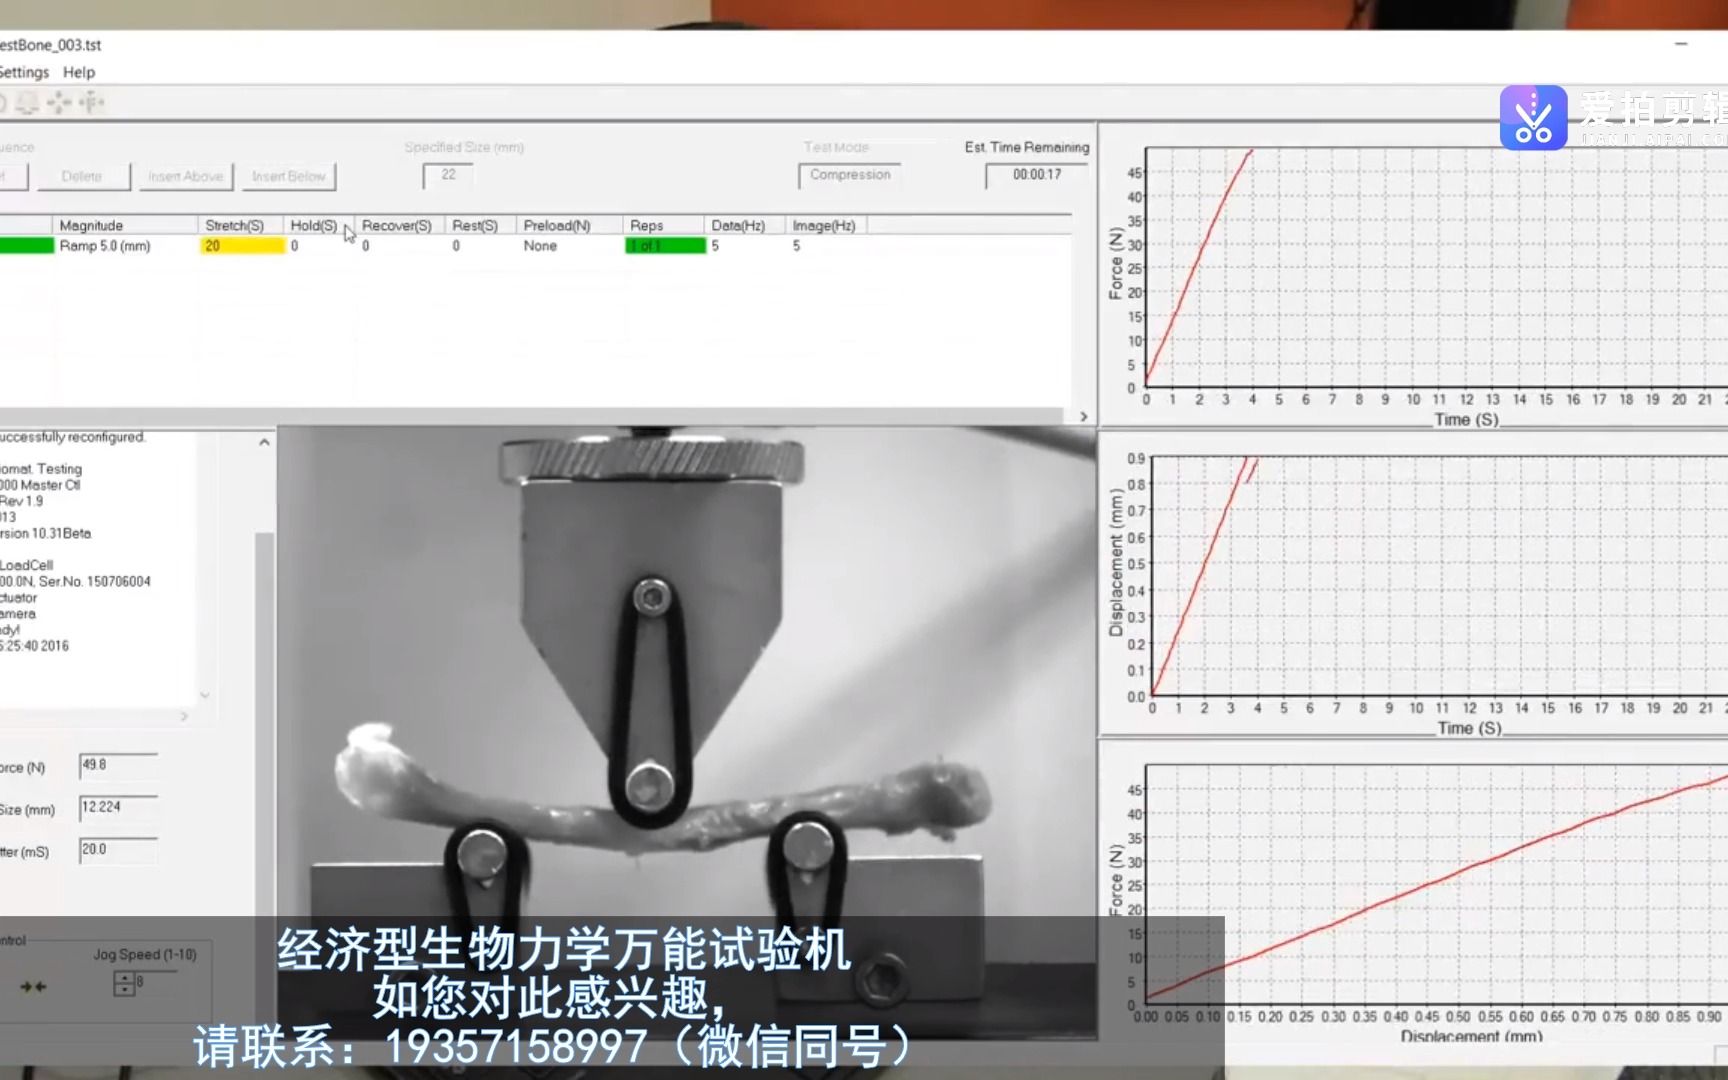Click the Specified Size field showing 22
Image resolution: width=1728 pixels, height=1080 pixels.
(448, 175)
